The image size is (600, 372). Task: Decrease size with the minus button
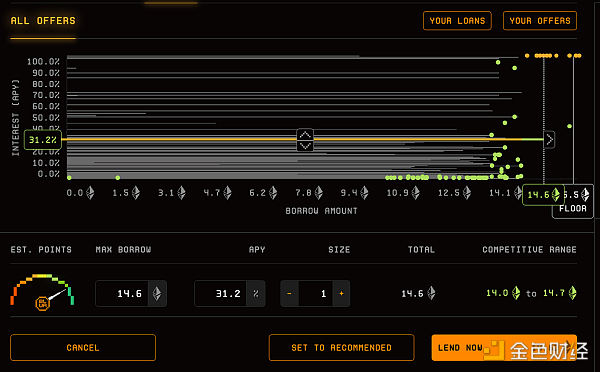tap(289, 294)
